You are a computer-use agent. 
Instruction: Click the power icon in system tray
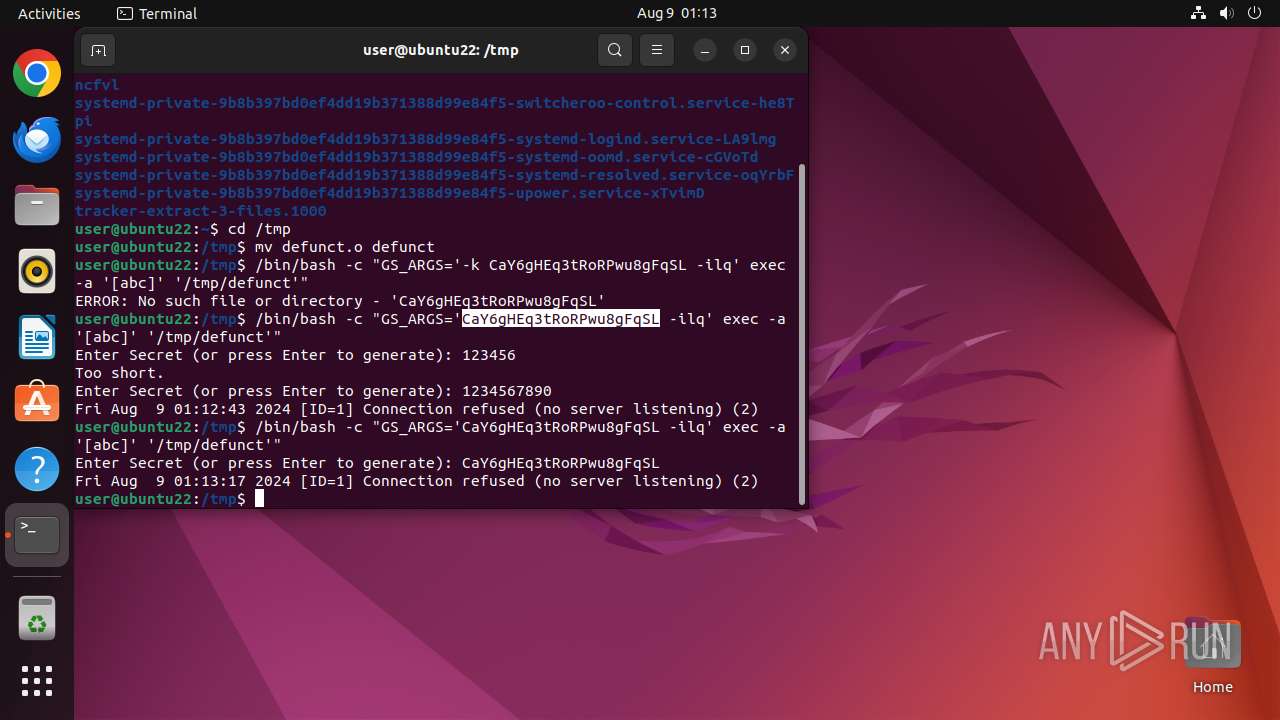1255,13
